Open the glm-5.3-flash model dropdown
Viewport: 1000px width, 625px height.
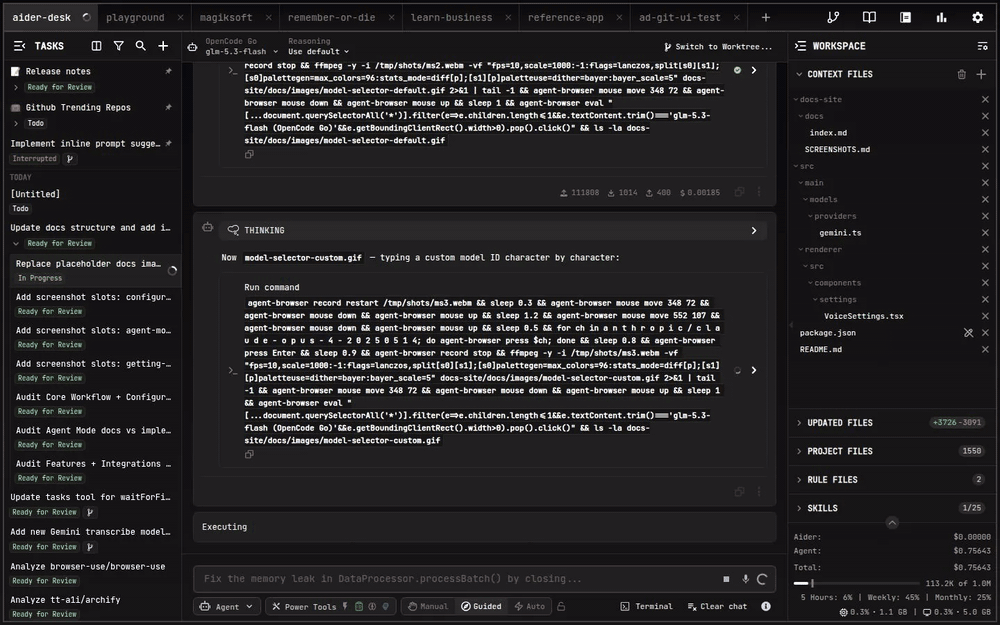click(242, 52)
